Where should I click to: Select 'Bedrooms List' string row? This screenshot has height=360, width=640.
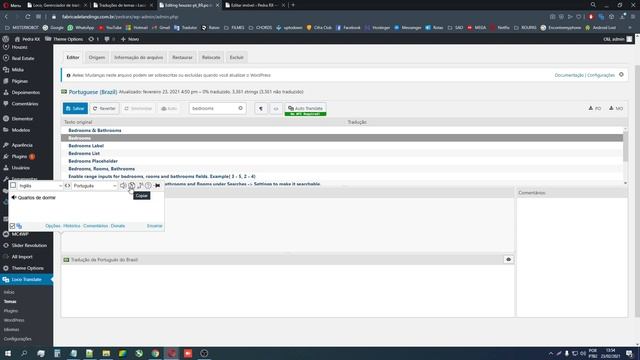(342, 153)
